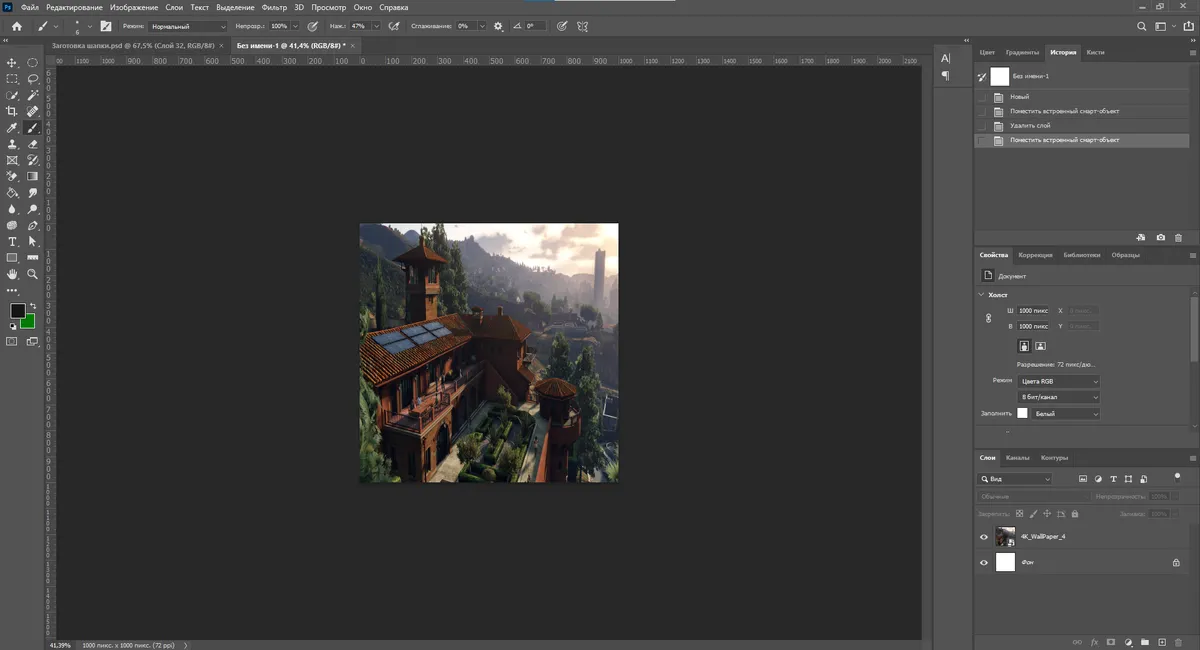Select the Move tool
Image resolution: width=1200 pixels, height=650 pixels.
[x=12, y=62]
